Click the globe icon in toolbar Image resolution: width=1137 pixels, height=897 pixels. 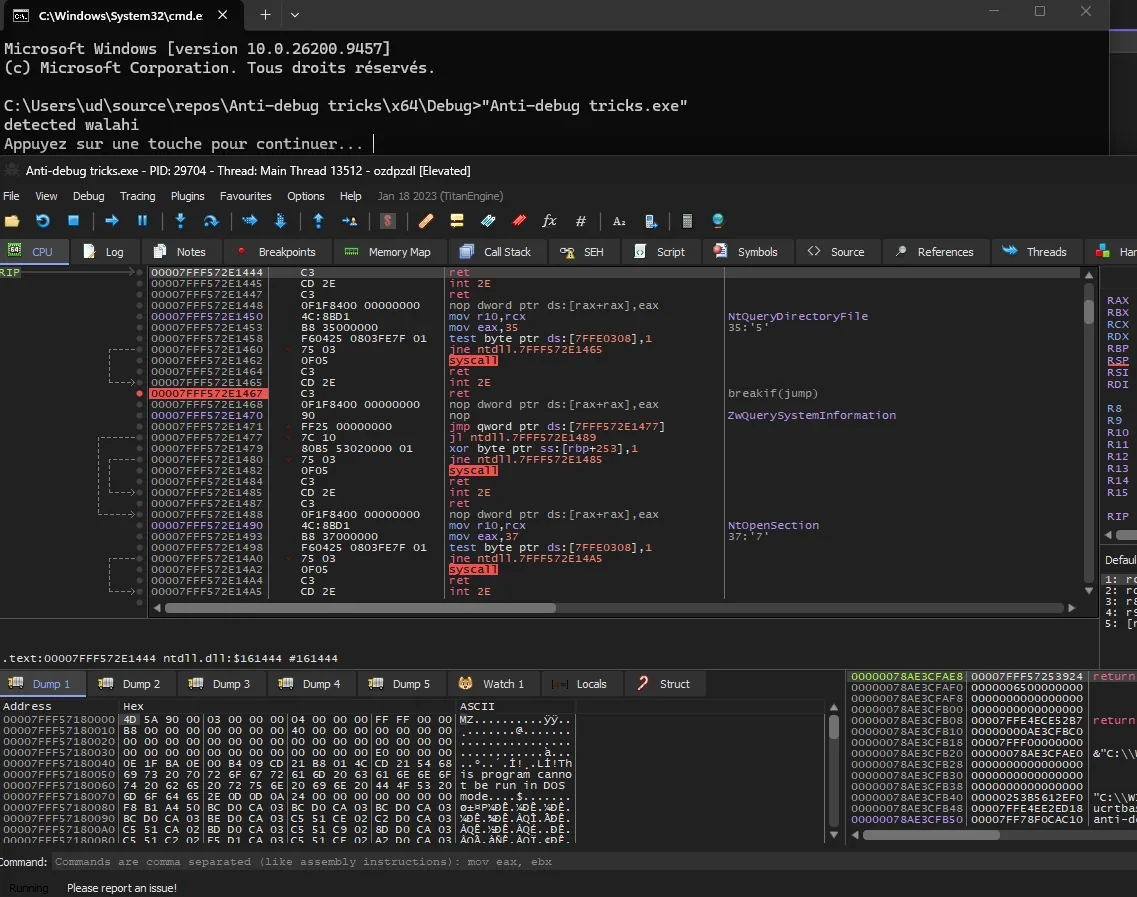(718, 221)
